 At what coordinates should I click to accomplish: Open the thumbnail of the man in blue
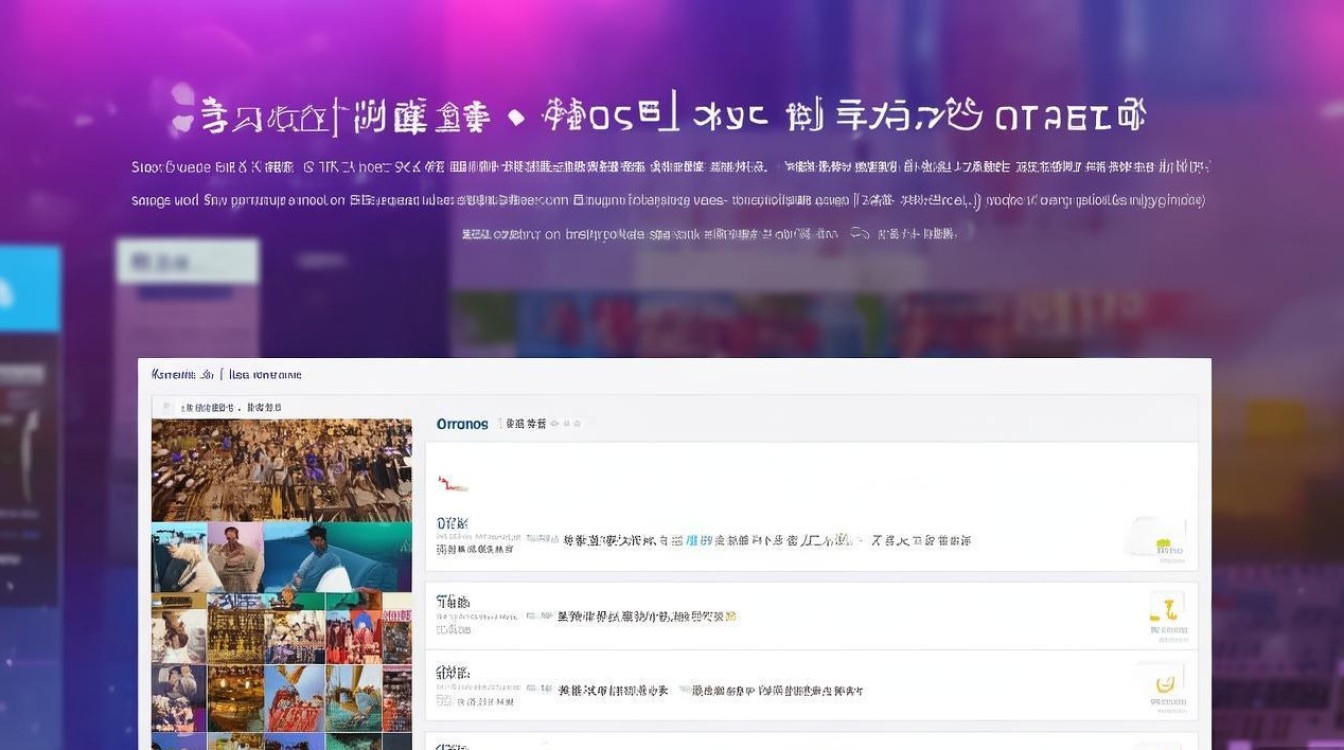(338, 557)
